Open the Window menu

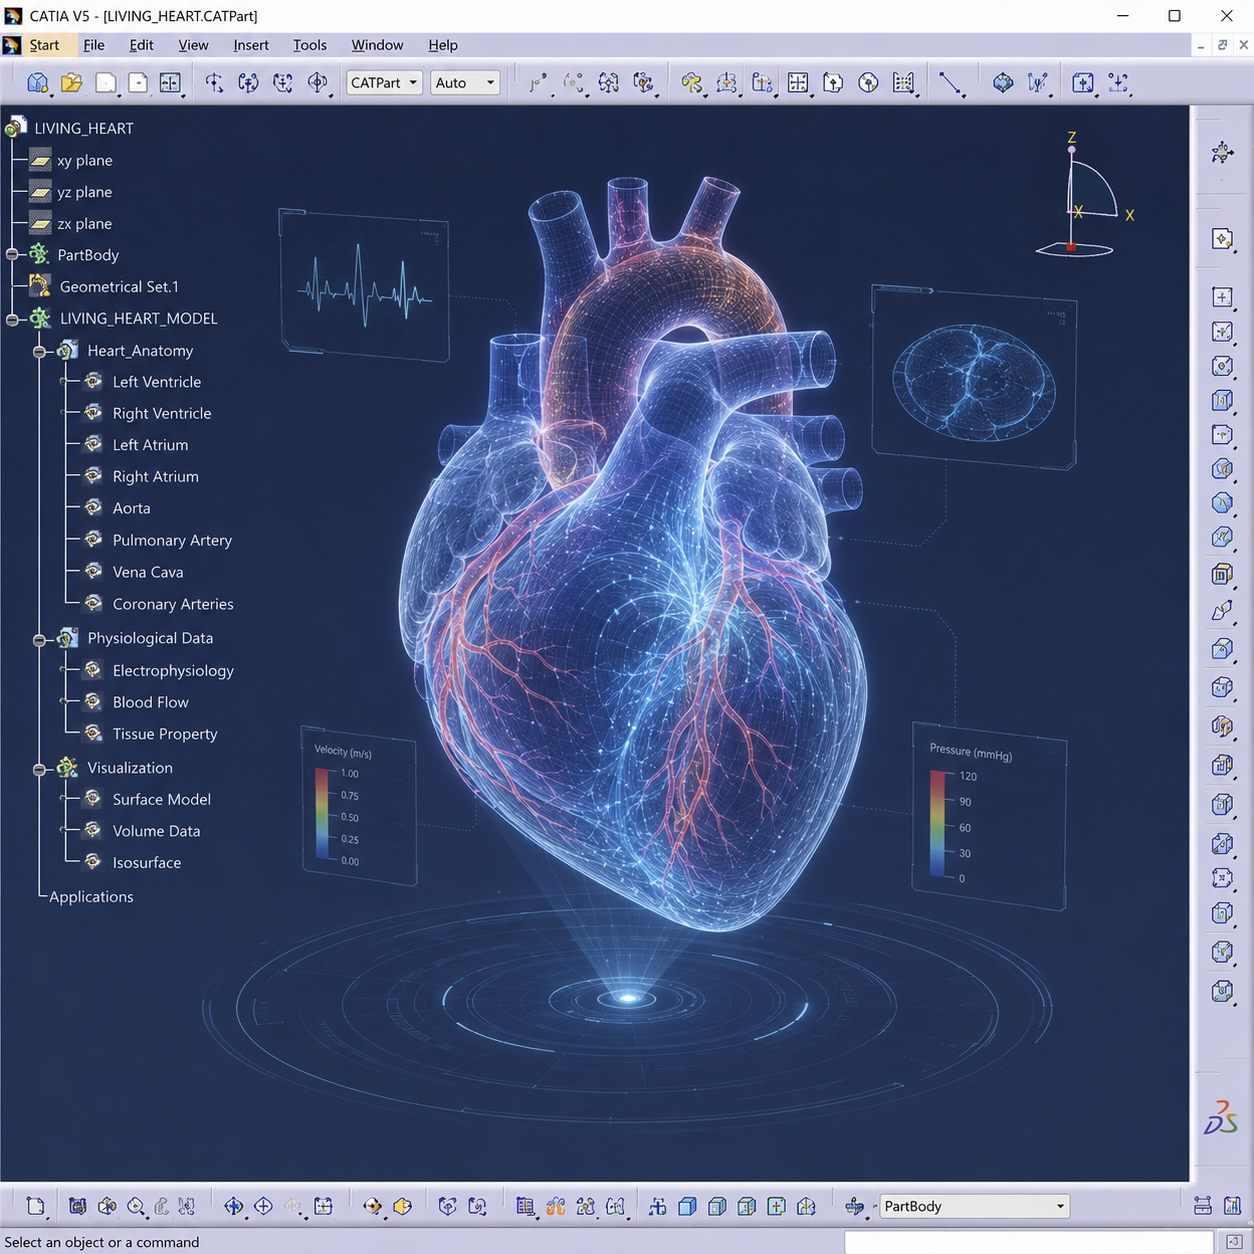377,45
